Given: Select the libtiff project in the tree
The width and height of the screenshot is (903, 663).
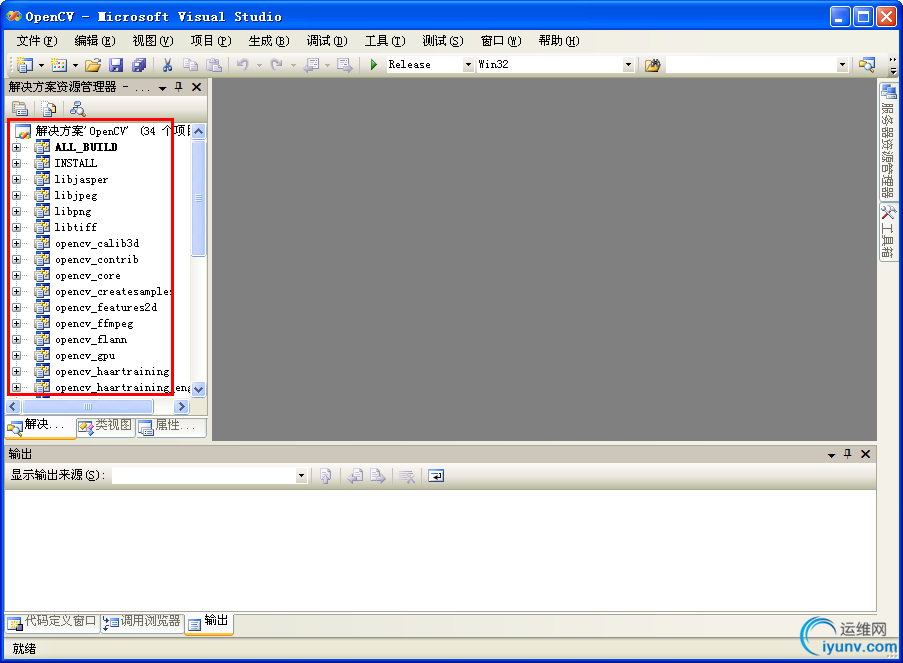Looking at the screenshot, I should [75, 228].
